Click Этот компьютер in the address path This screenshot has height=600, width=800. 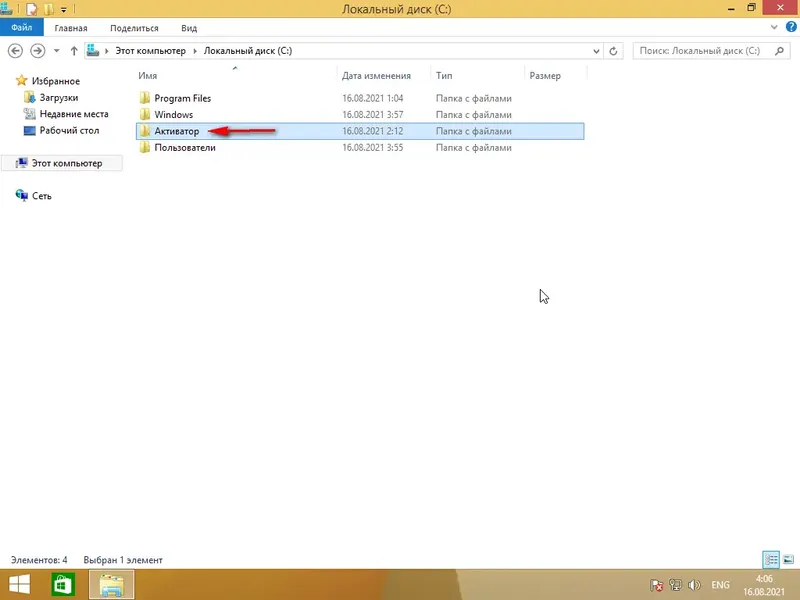[151, 51]
